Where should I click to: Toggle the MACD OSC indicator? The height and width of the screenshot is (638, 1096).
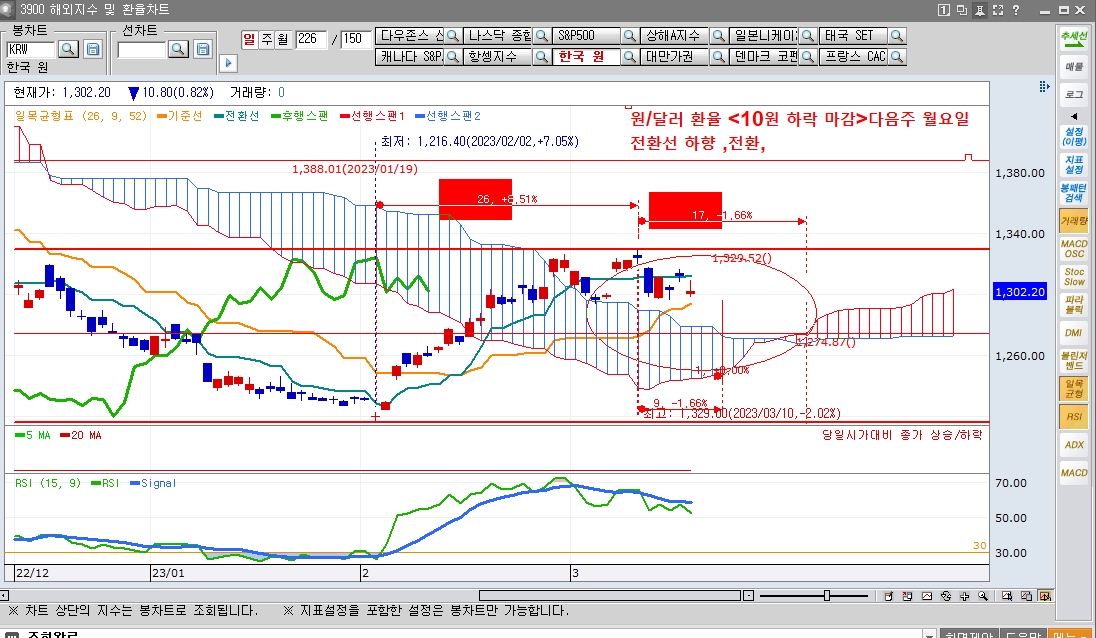click(x=1074, y=249)
